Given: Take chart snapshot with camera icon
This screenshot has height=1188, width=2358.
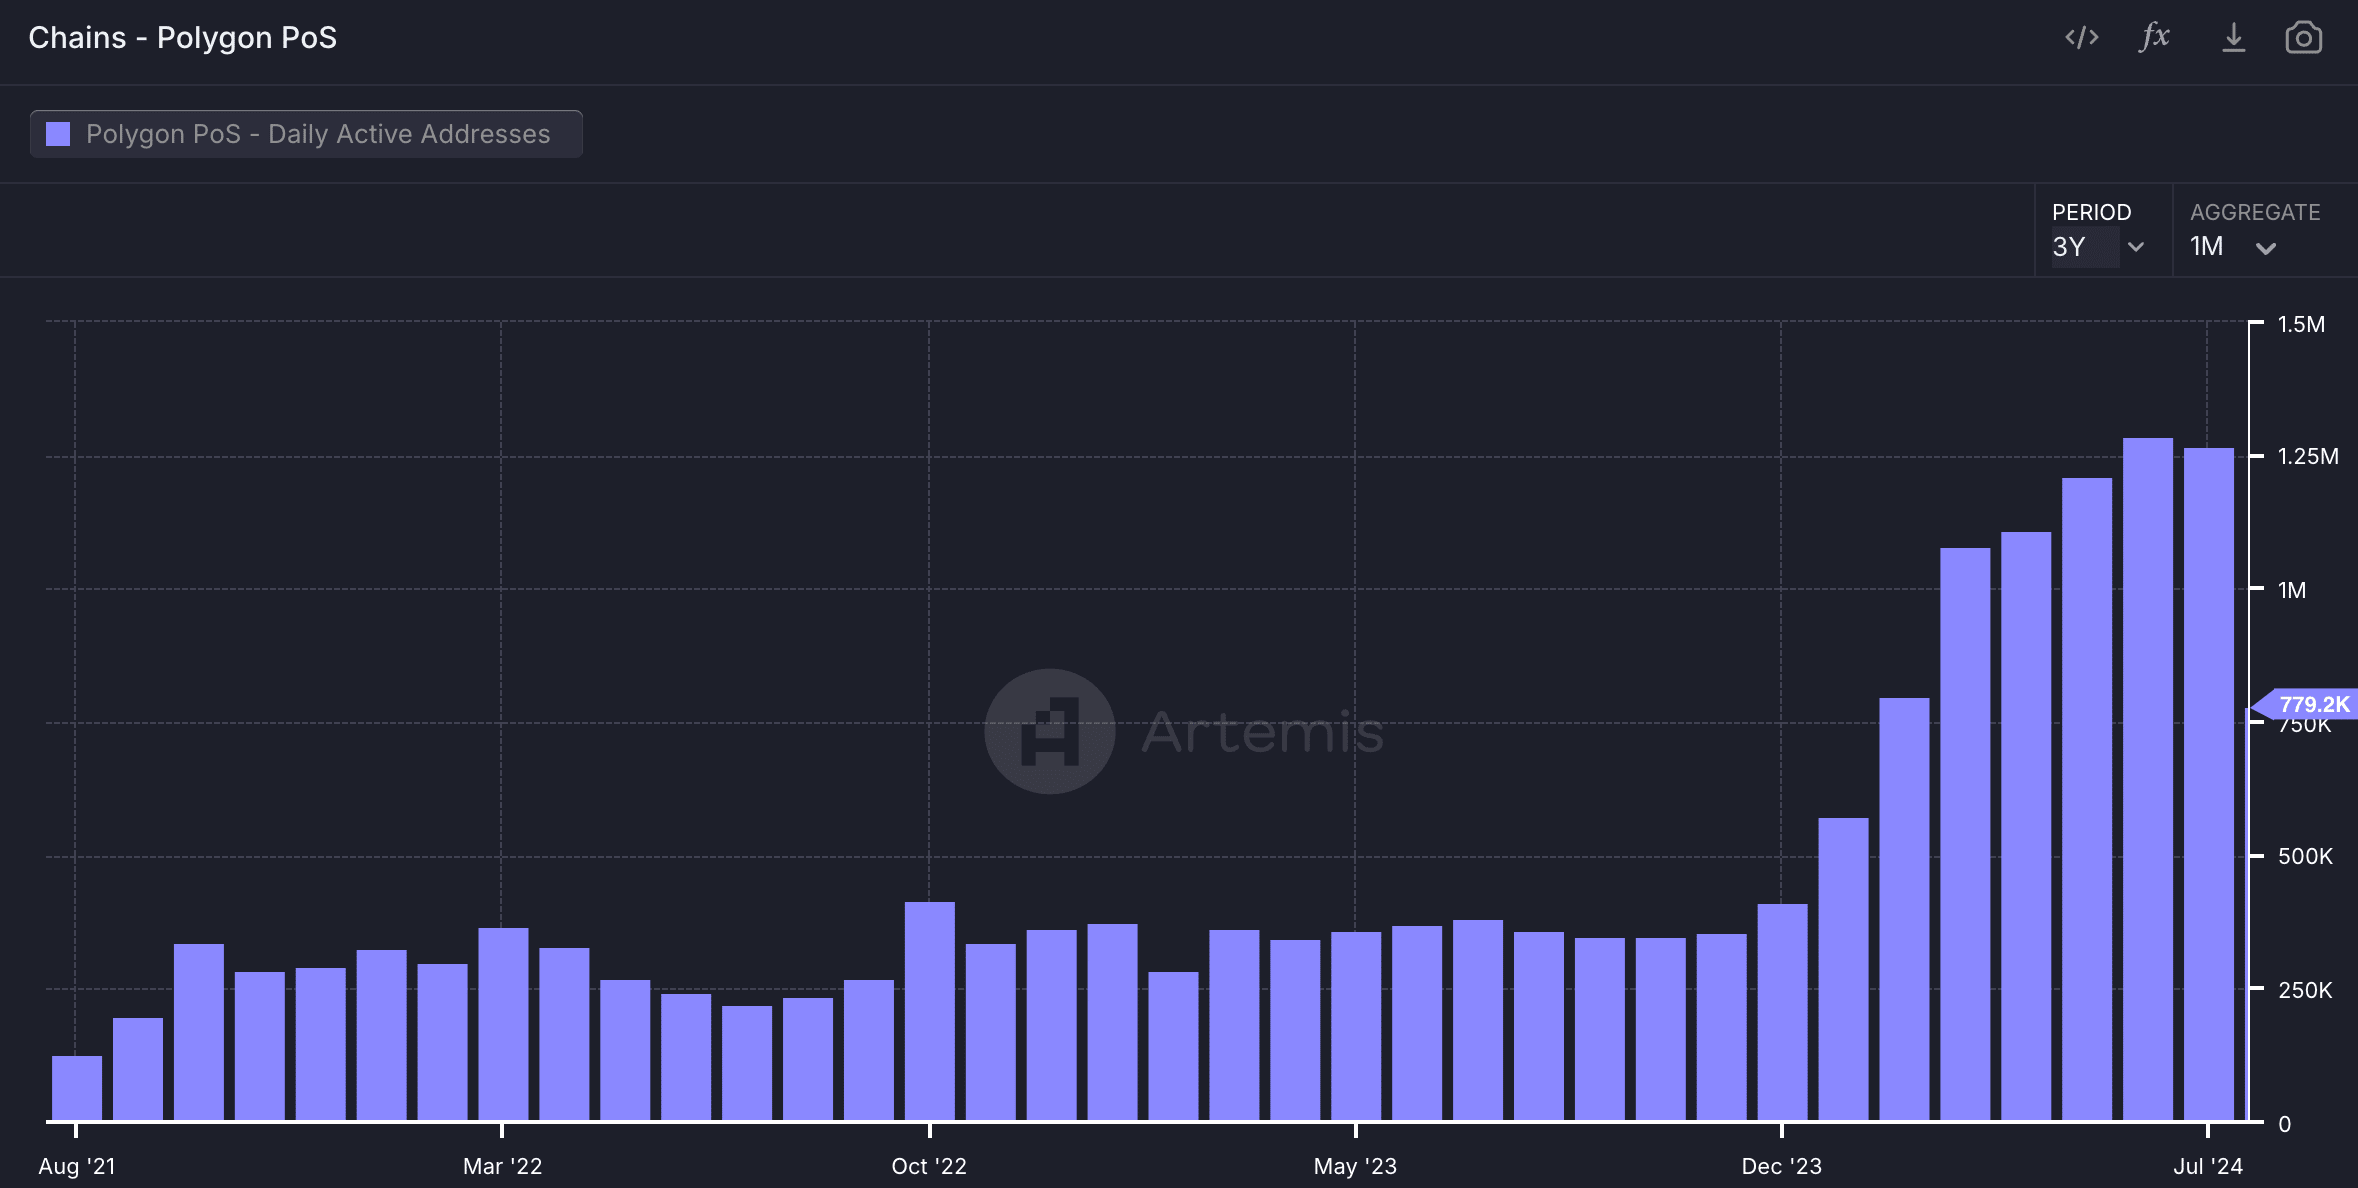Looking at the screenshot, I should coord(2303,38).
